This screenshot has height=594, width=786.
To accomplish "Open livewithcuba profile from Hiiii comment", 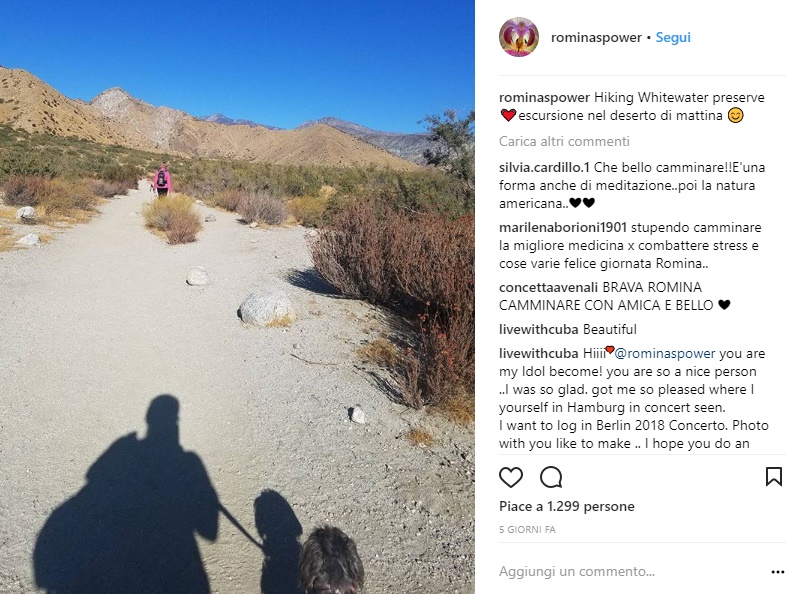I will point(538,354).
